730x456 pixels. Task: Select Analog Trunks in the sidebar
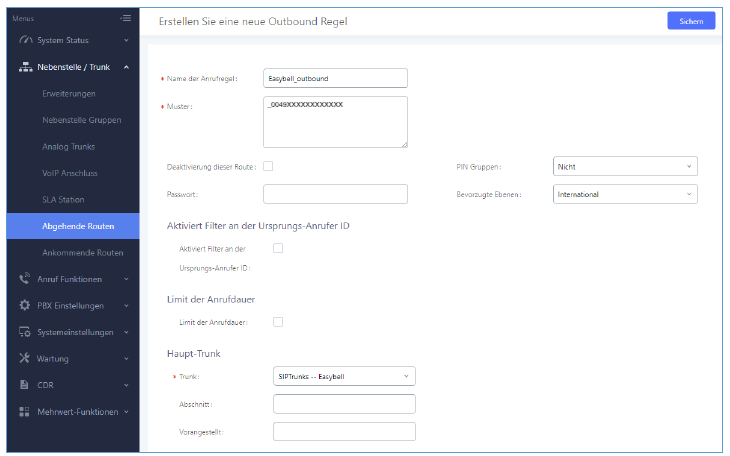pos(69,147)
